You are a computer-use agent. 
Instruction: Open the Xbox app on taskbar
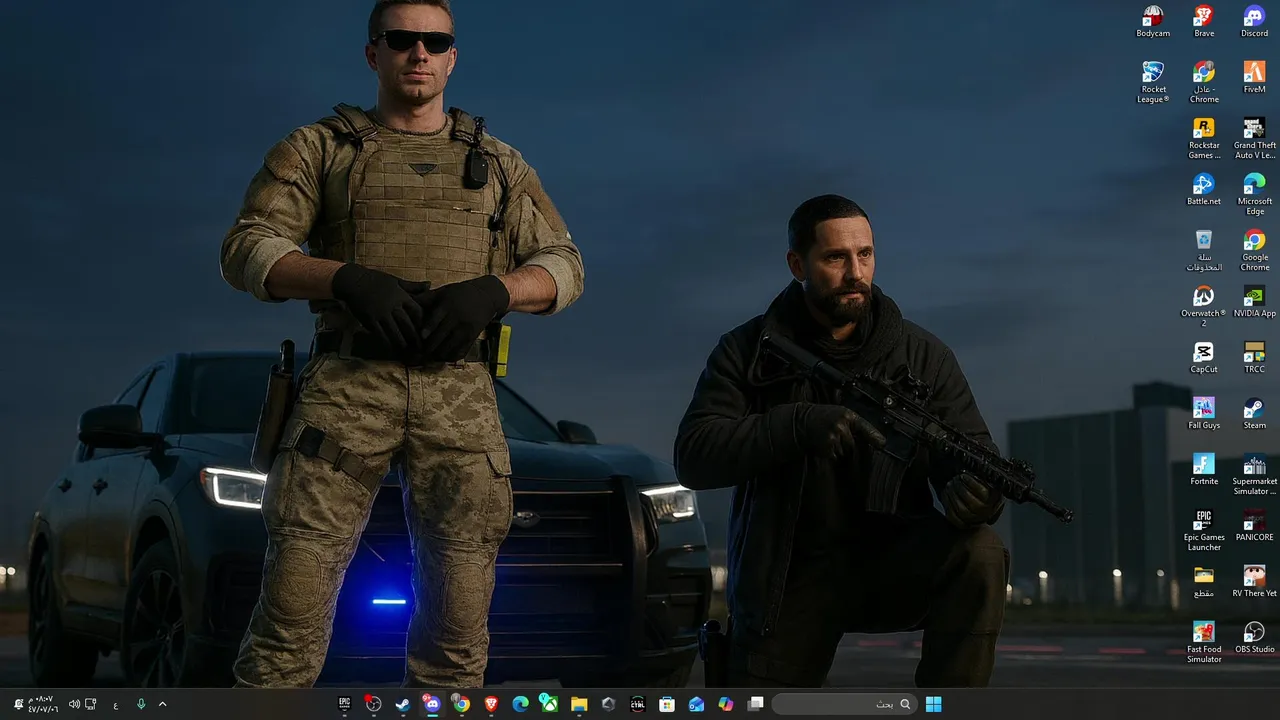coord(549,704)
